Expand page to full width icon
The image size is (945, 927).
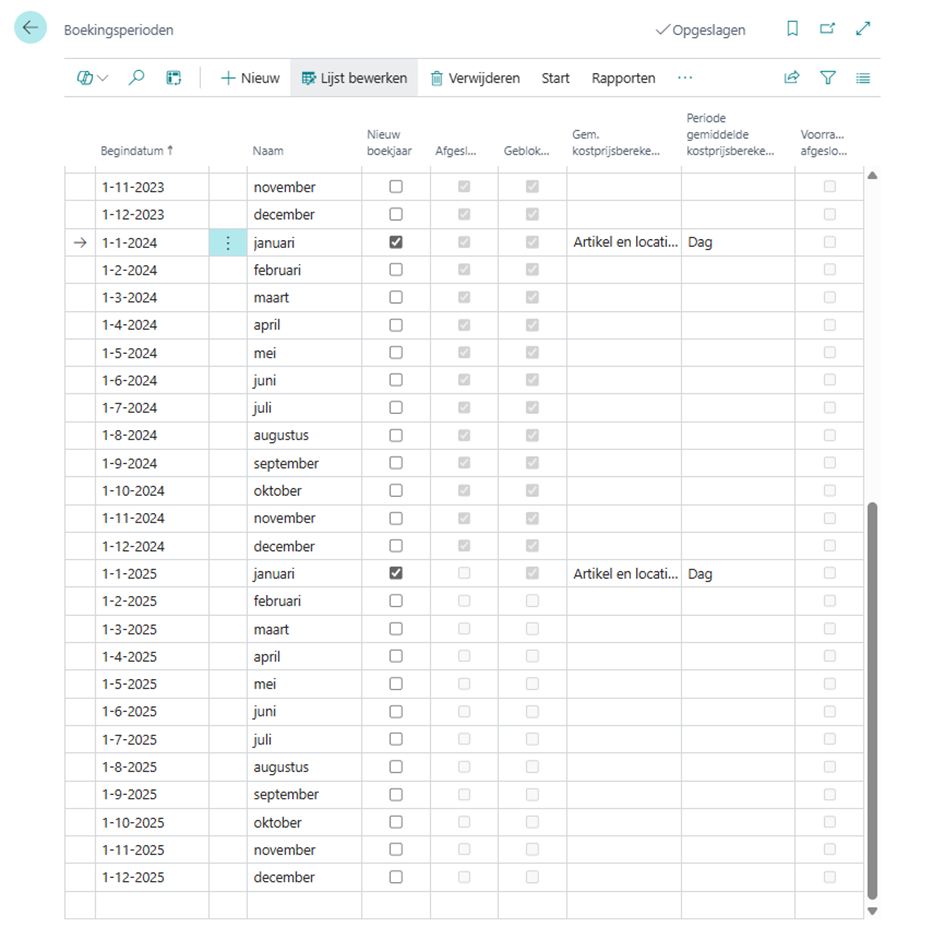point(863,29)
